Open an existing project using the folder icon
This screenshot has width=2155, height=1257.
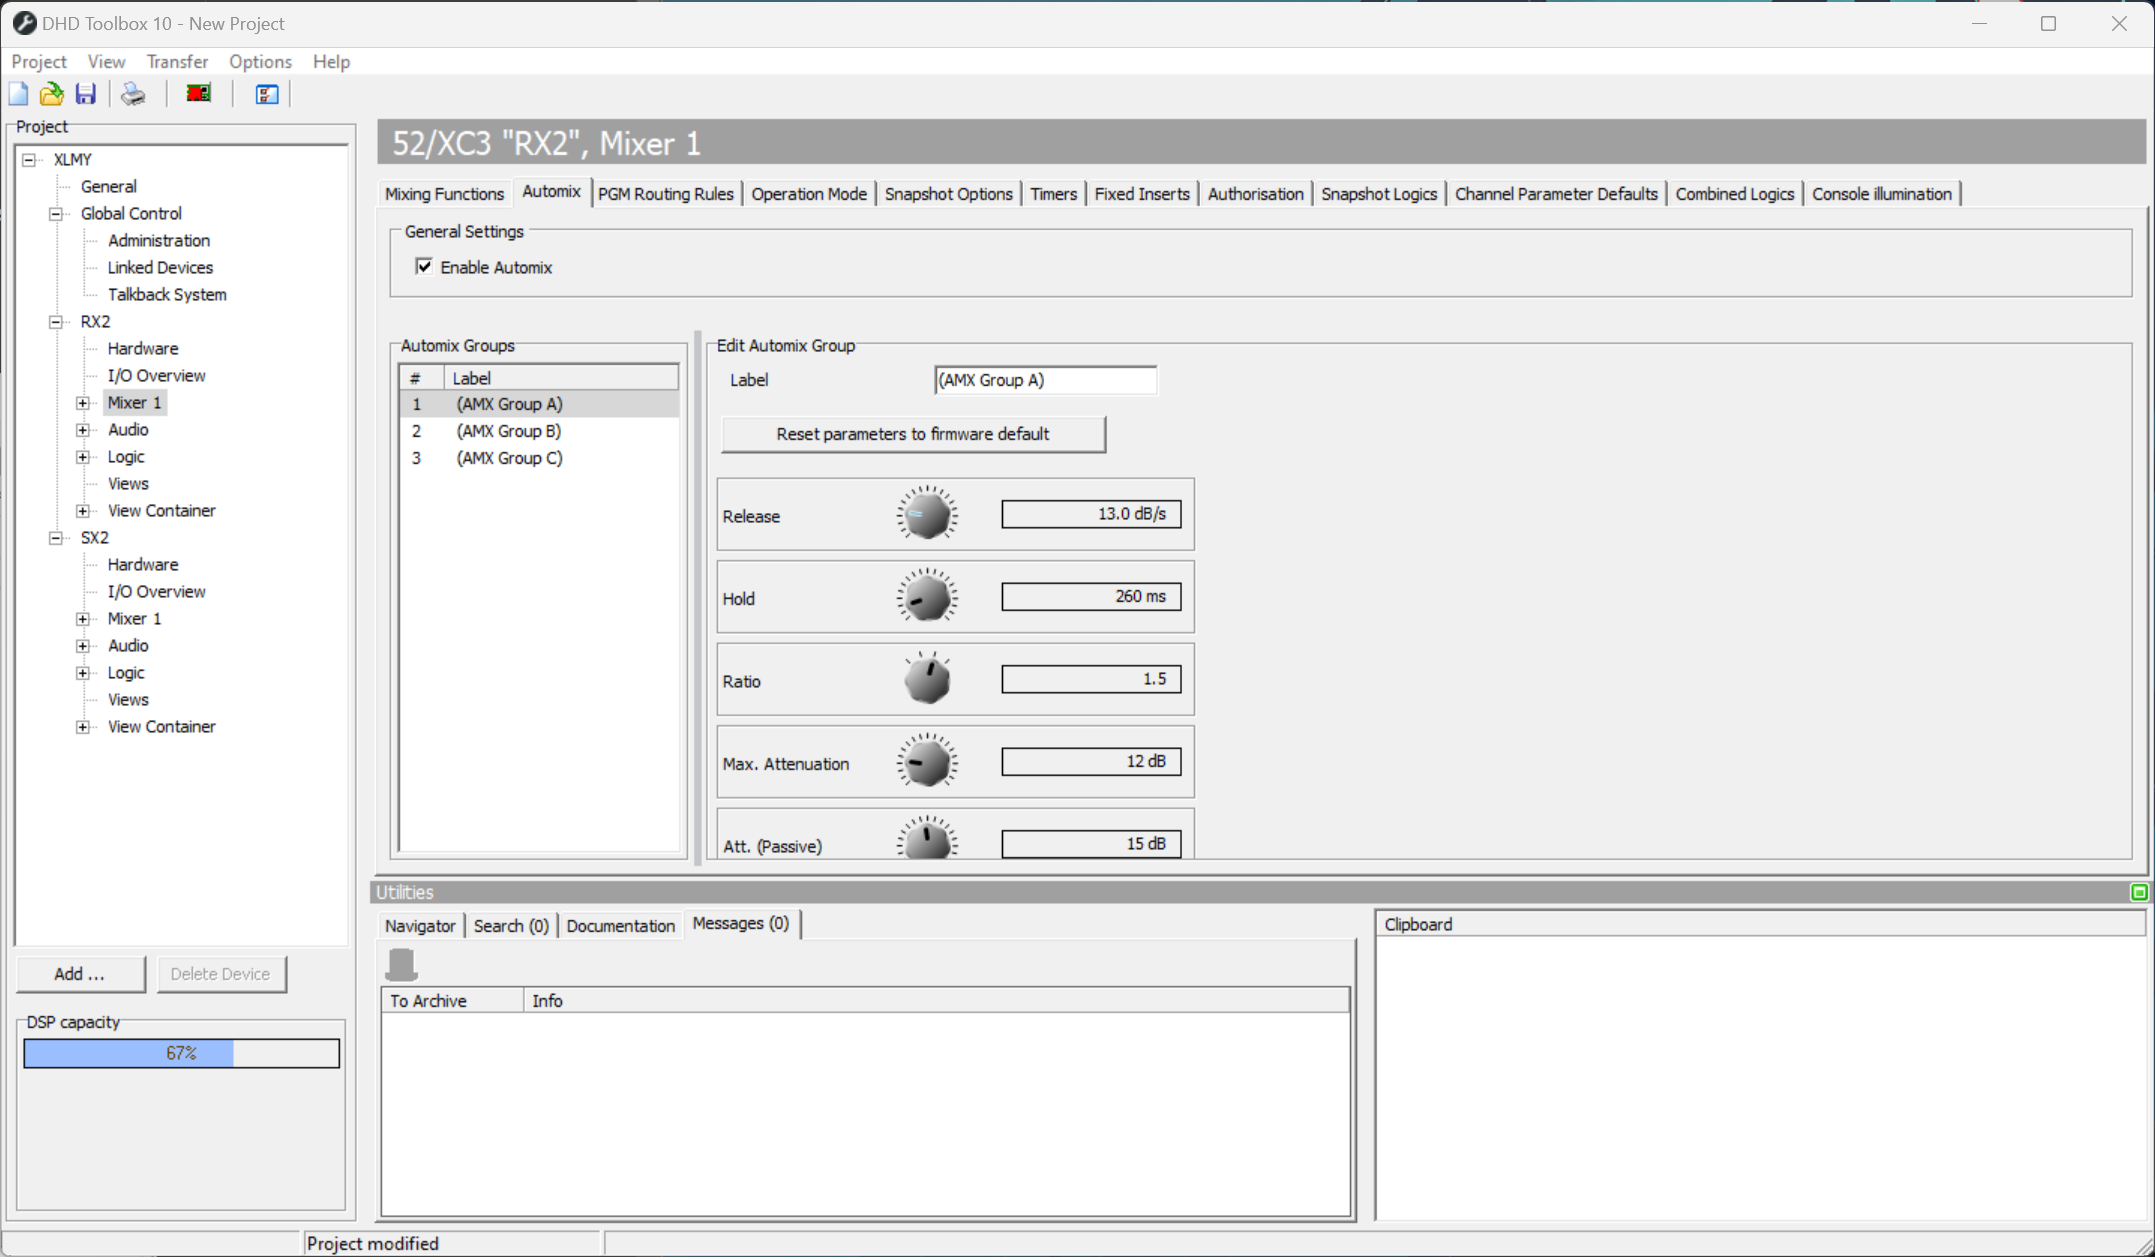coord(51,93)
